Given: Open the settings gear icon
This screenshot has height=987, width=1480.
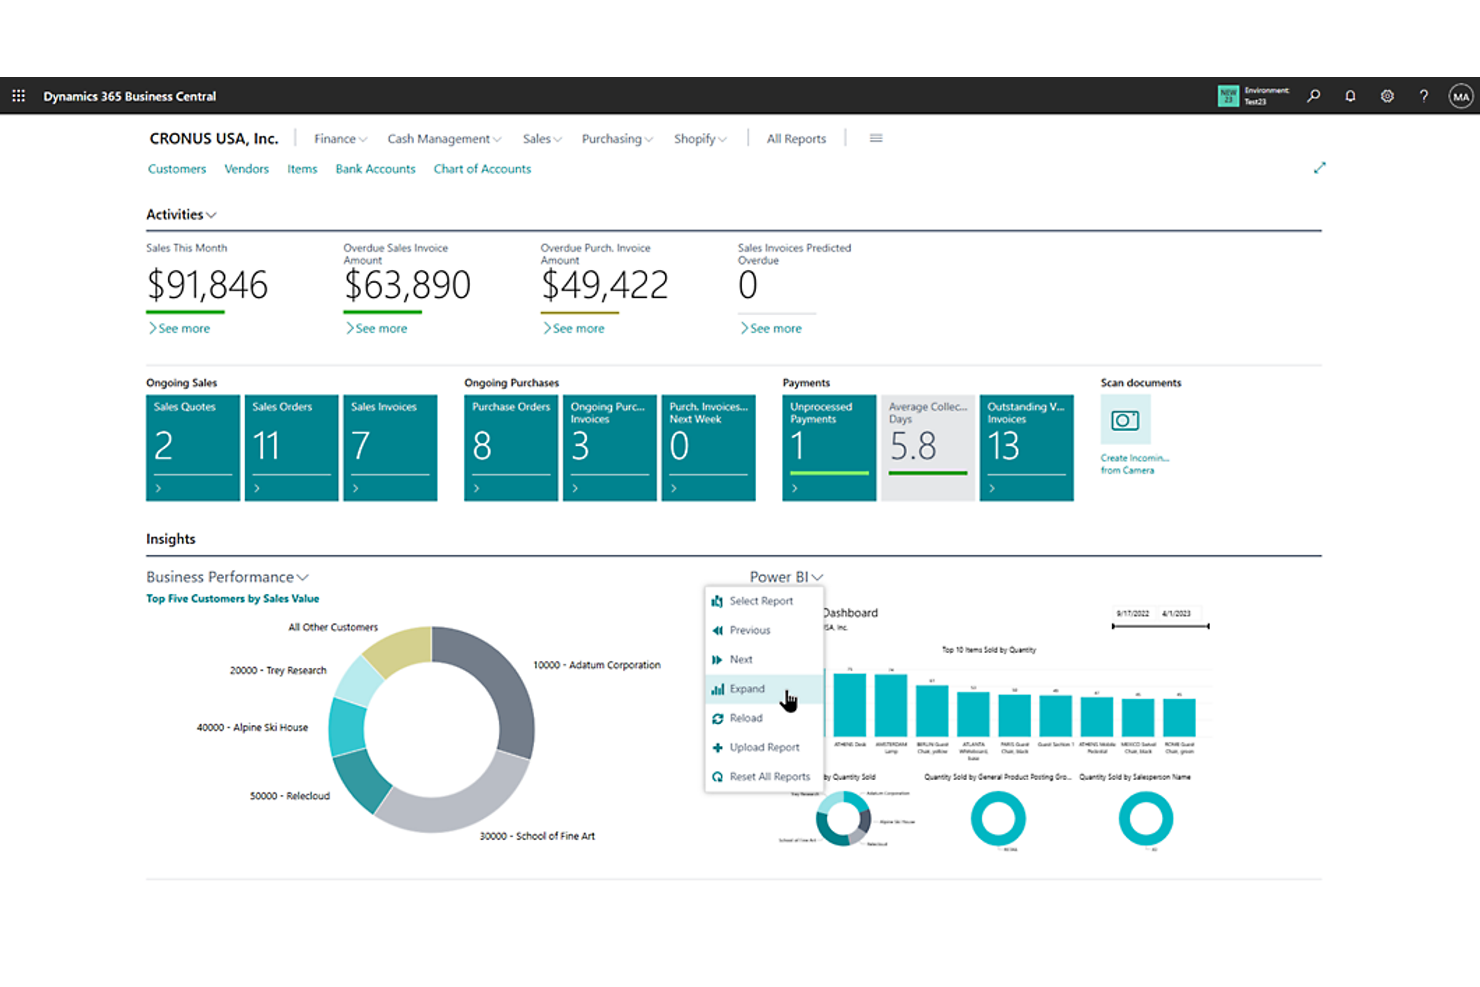Looking at the screenshot, I should tap(1387, 95).
